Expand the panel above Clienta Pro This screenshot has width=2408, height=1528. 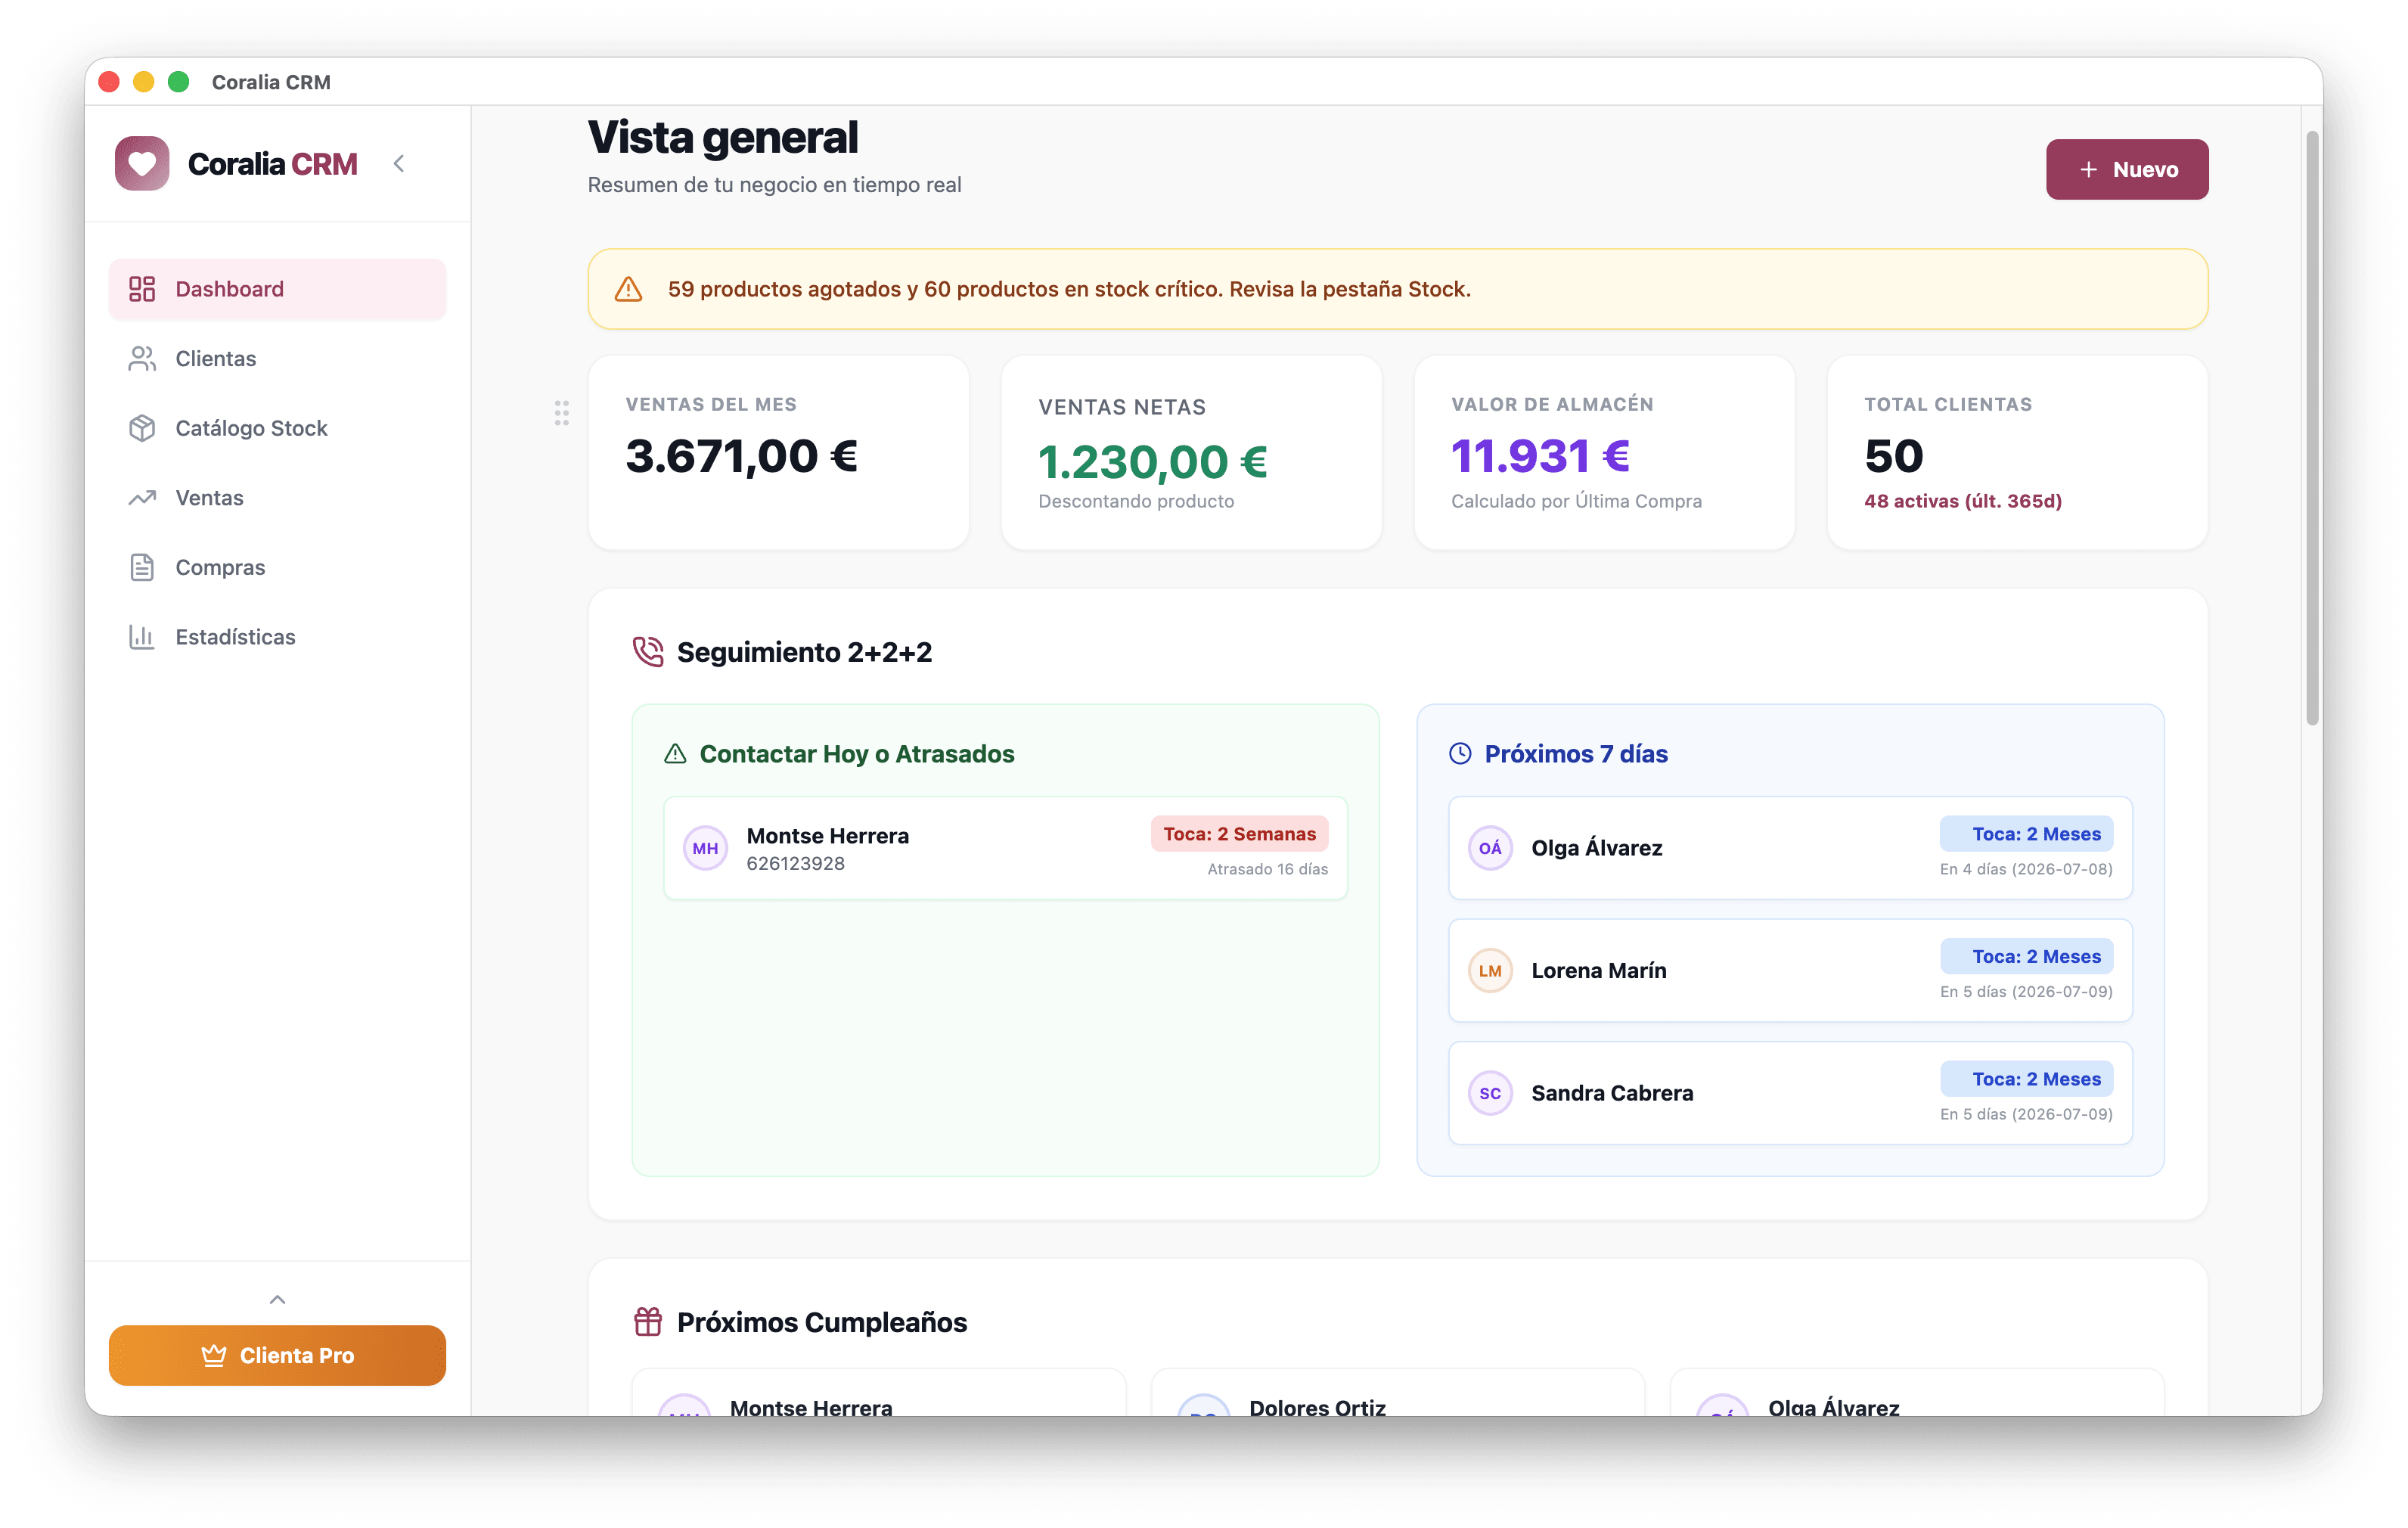[277, 1299]
